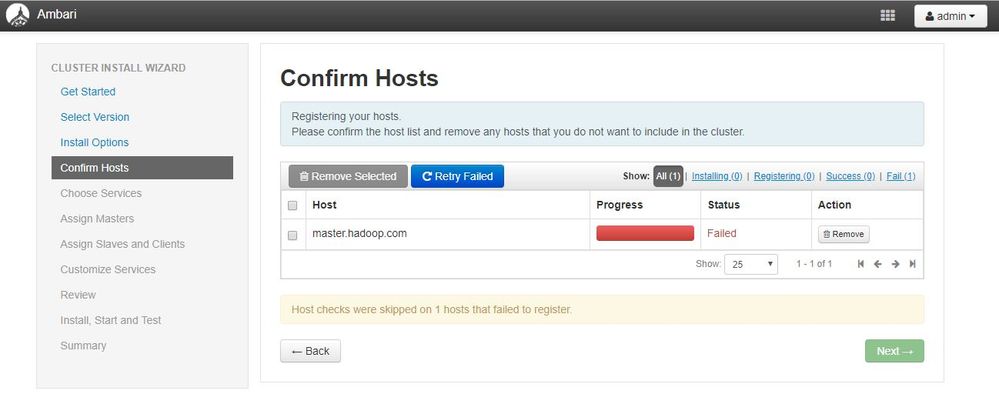999x404 pixels.
Task: Open the Get Started wizard step
Action: [88, 92]
